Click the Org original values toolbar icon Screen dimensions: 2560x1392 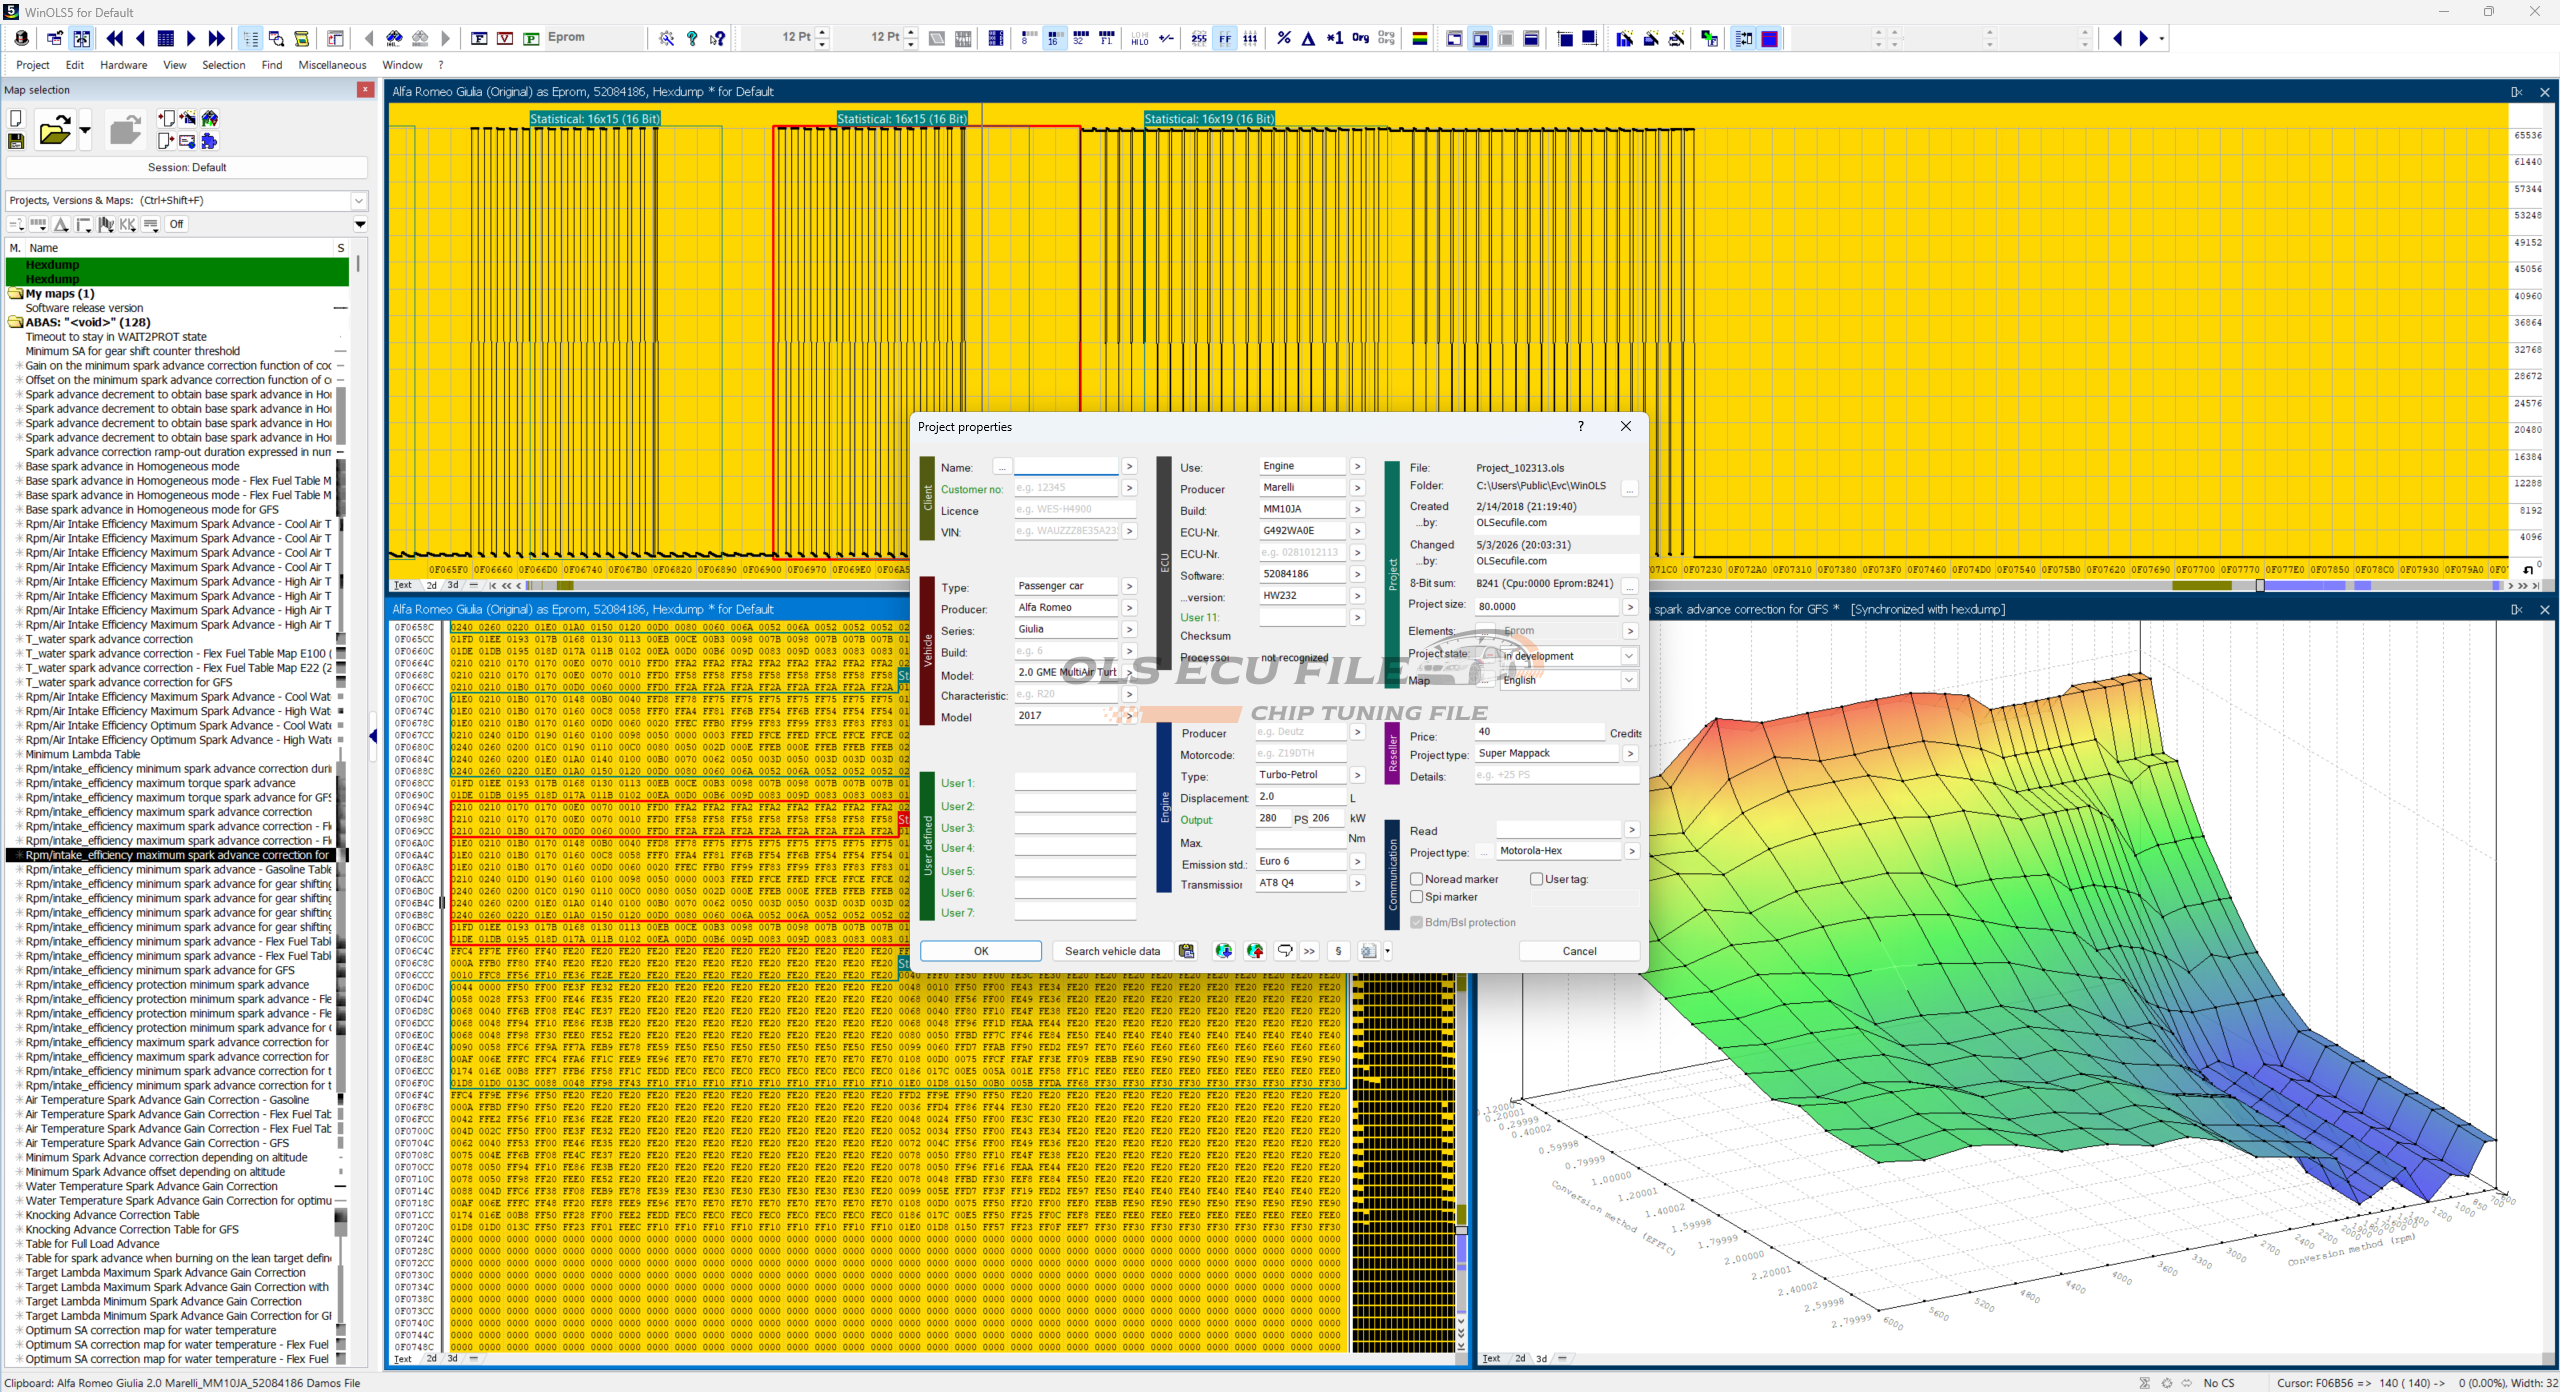1361,38
